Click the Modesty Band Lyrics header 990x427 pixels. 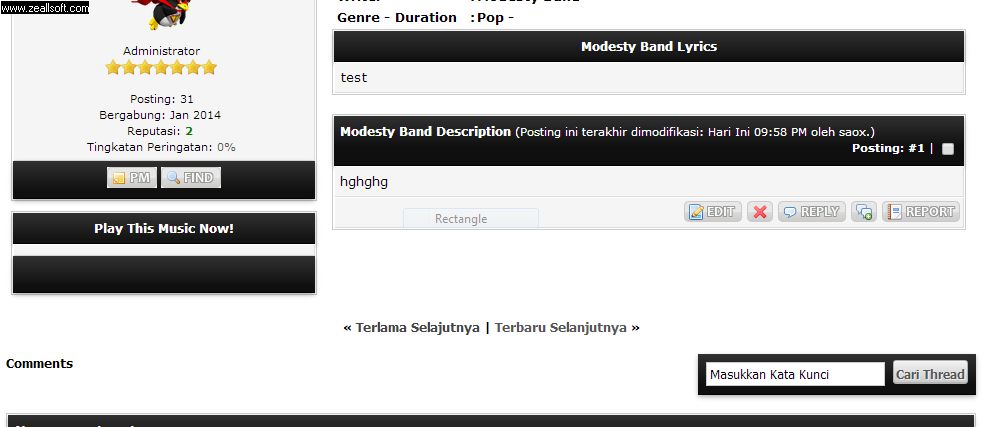point(648,46)
